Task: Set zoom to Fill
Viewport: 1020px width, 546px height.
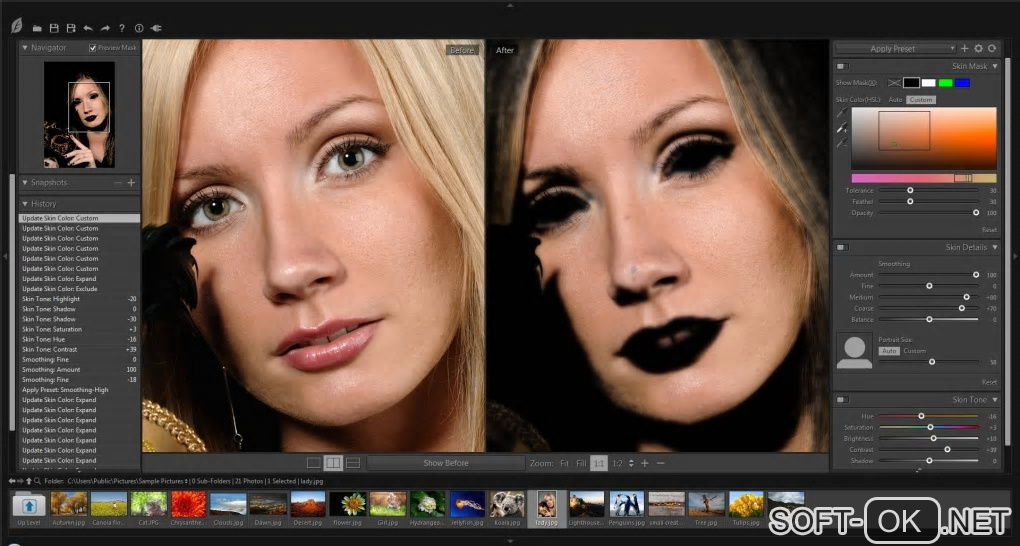Action: click(x=581, y=463)
